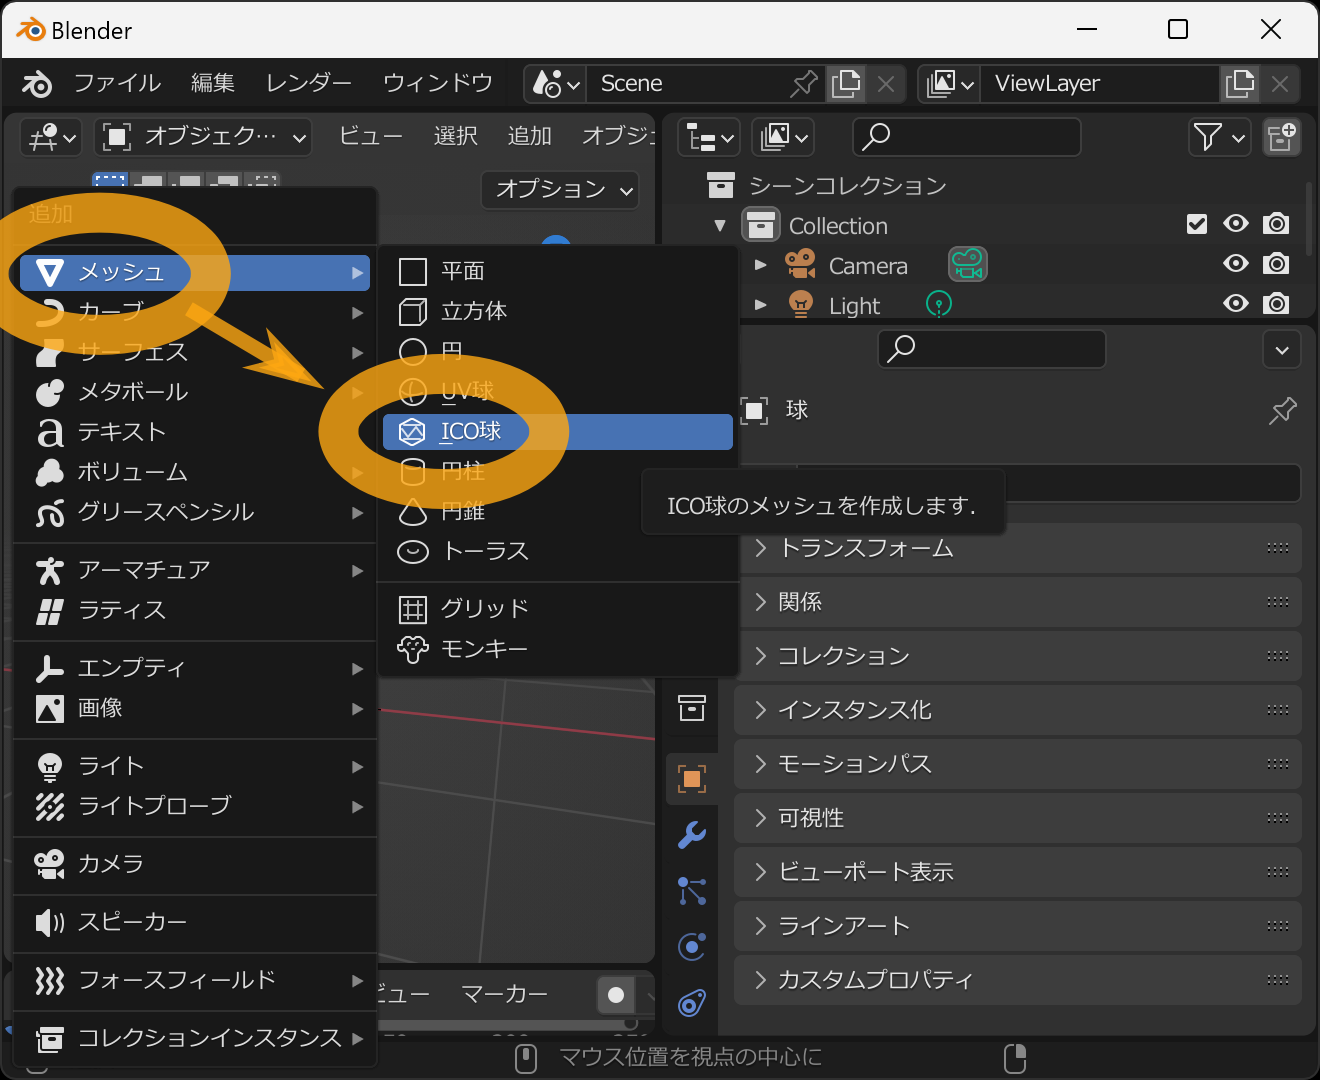Viewport: 1320px width, 1080px height.
Task: Expand the 可視性 panel
Action: point(1018,818)
